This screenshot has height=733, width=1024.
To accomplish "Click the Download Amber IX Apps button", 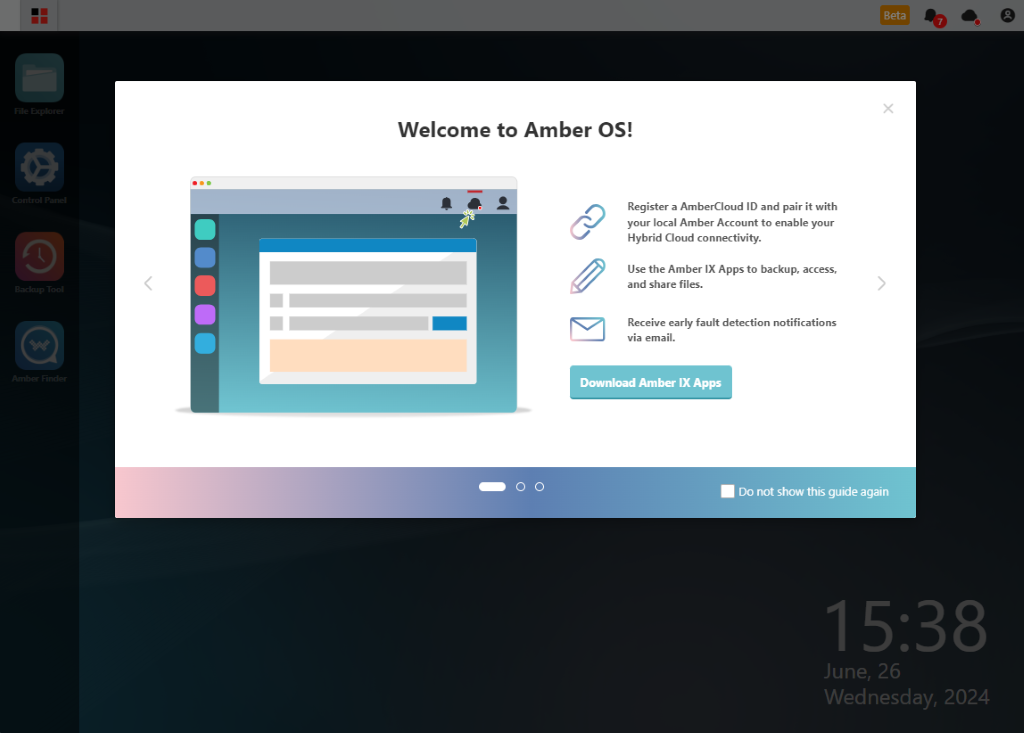I will [x=650, y=382].
